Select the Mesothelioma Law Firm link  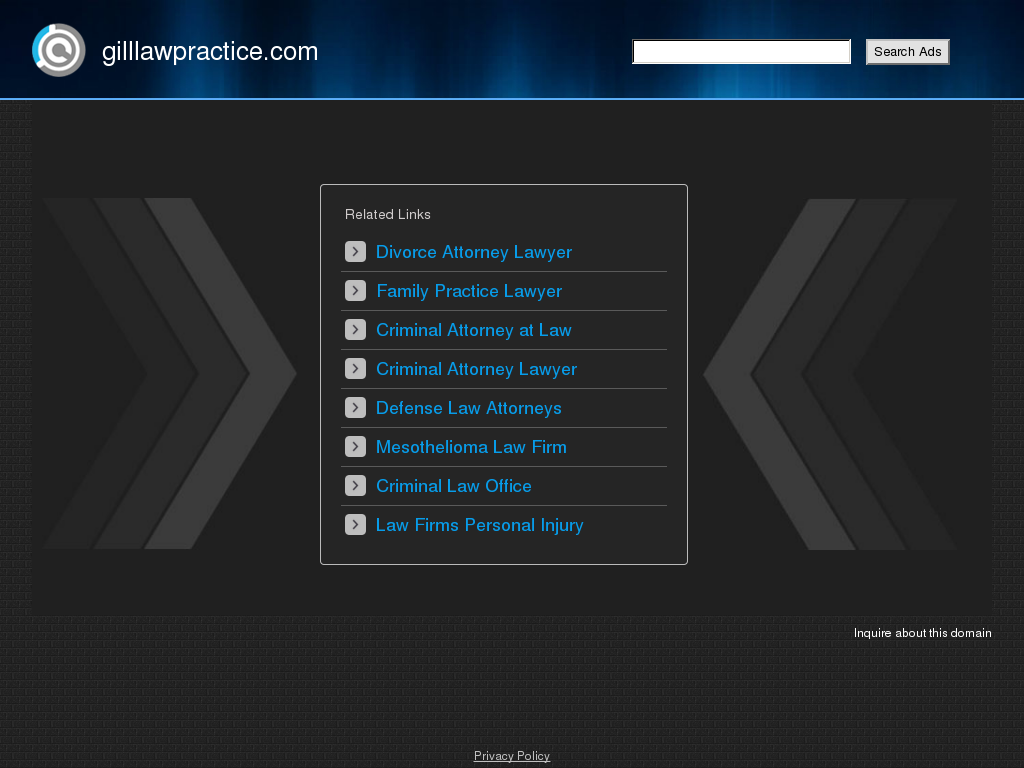coord(472,447)
